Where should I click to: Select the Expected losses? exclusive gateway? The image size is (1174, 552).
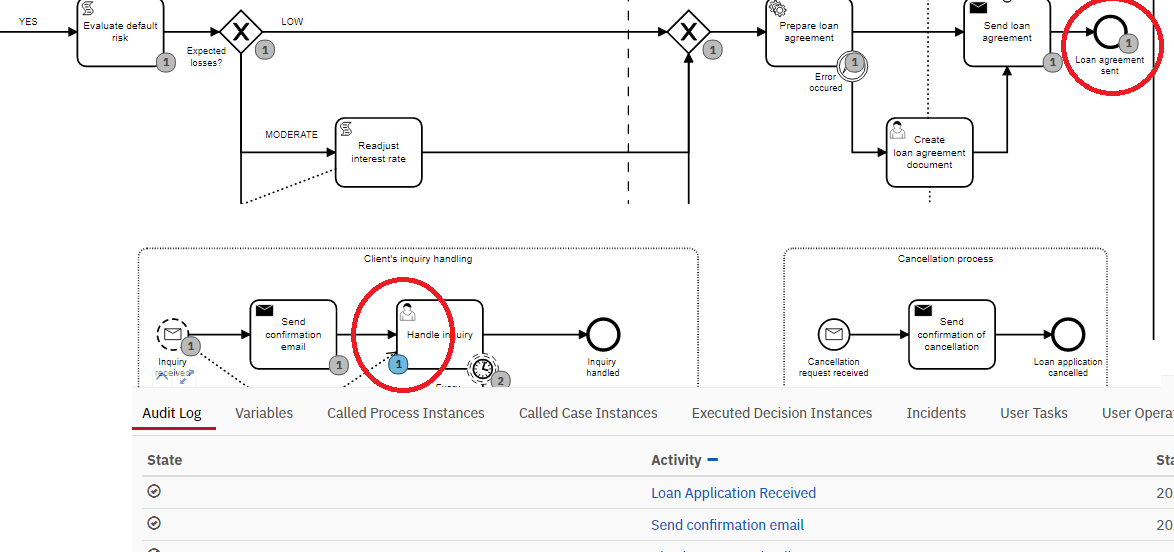pos(240,31)
